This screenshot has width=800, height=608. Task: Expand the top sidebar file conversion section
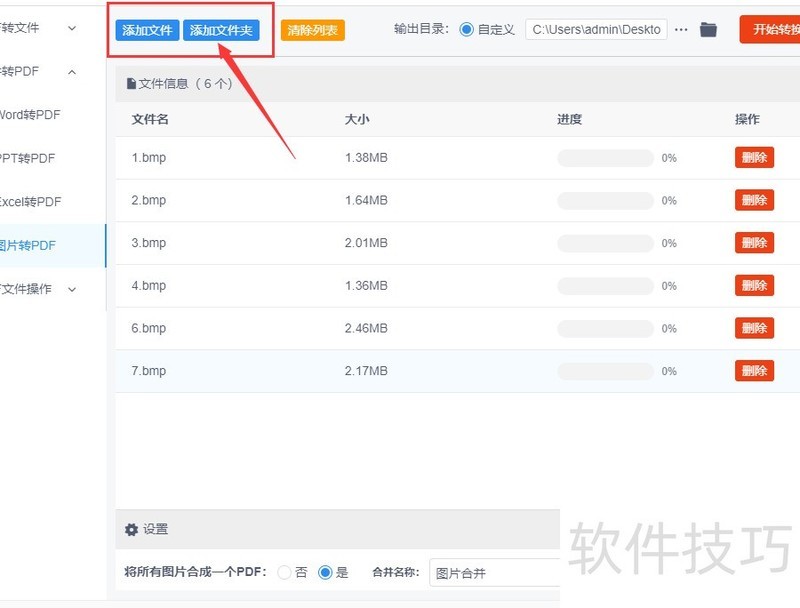point(72,28)
